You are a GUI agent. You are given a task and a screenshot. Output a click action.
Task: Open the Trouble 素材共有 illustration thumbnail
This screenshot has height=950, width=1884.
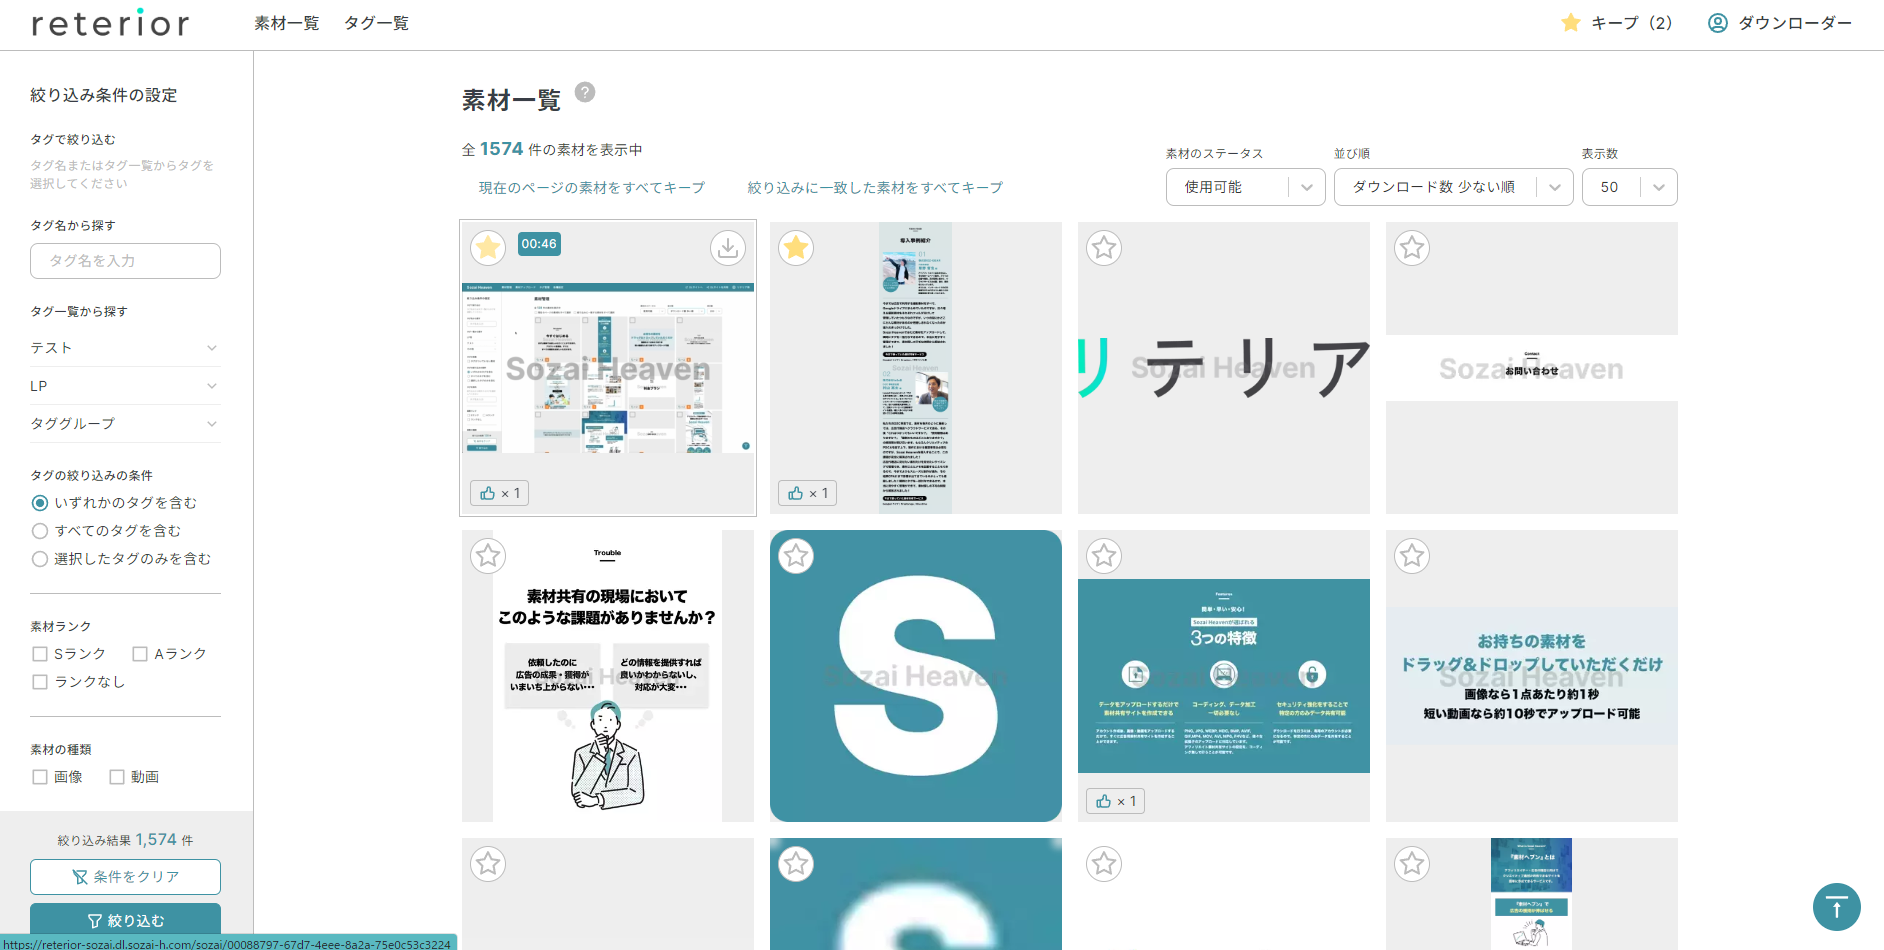607,676
